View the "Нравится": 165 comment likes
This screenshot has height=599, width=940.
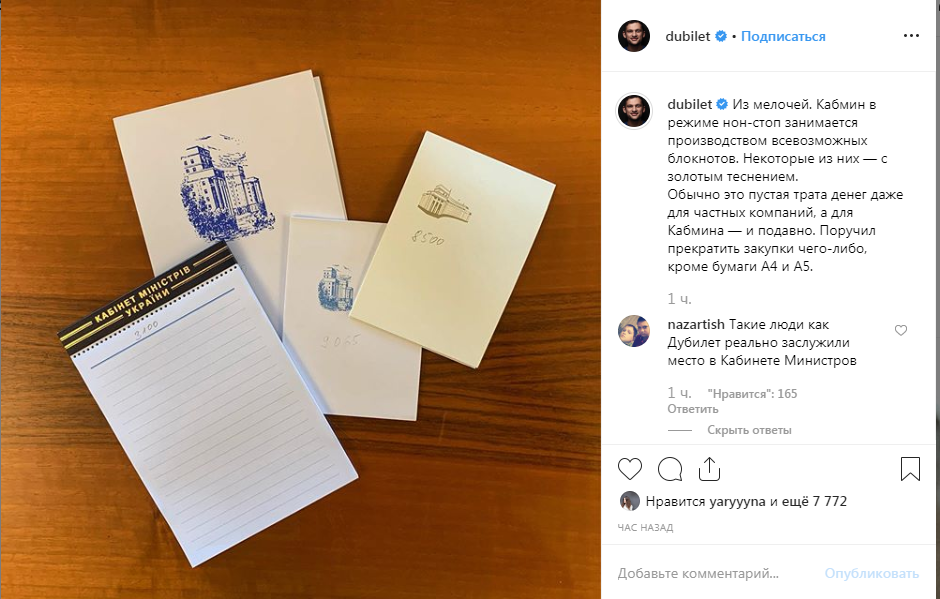coord(752,394)
